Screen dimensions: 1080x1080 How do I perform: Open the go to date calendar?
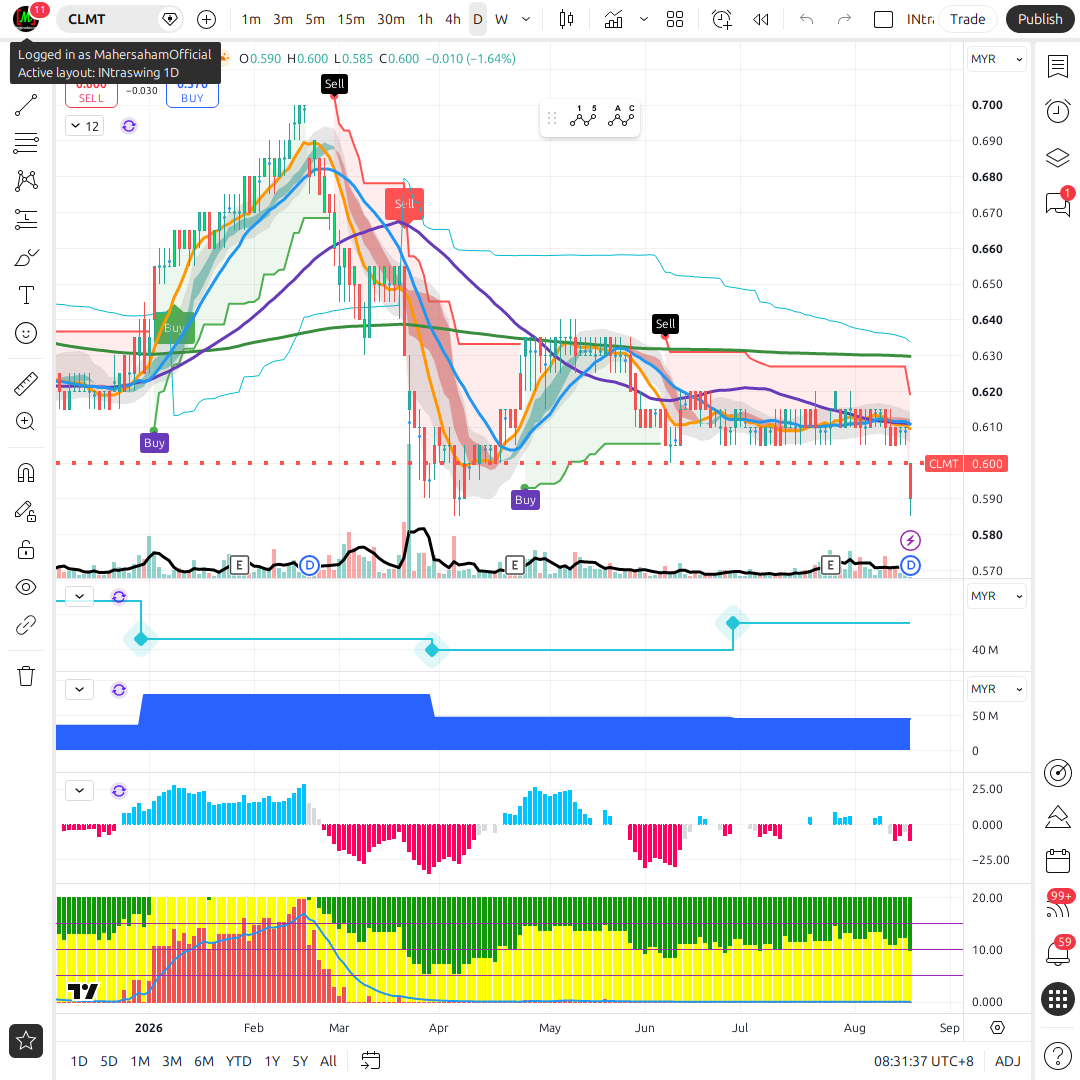[x=371, y=1061]
